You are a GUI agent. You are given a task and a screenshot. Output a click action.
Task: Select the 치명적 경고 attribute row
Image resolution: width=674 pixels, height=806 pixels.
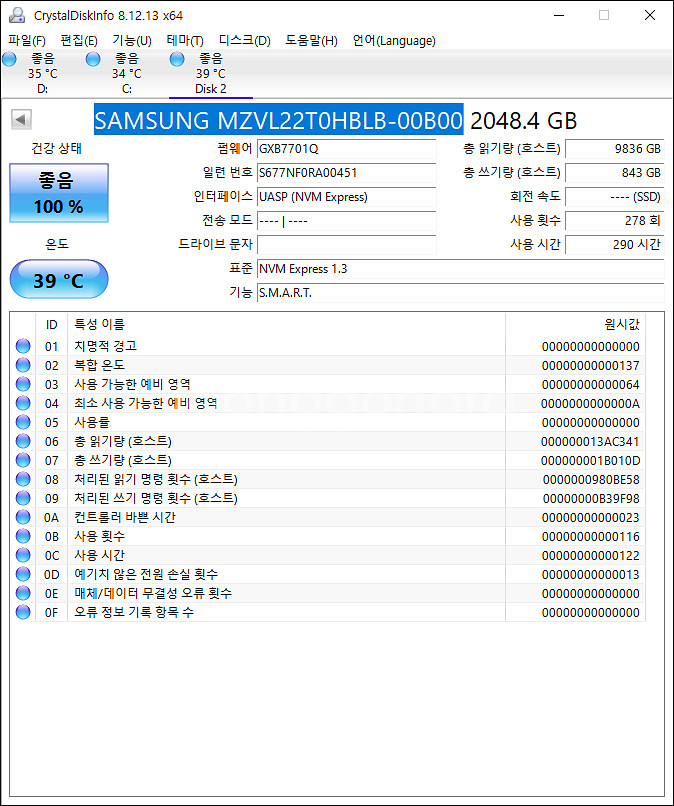pyautogui.click(x=327, y=346)
